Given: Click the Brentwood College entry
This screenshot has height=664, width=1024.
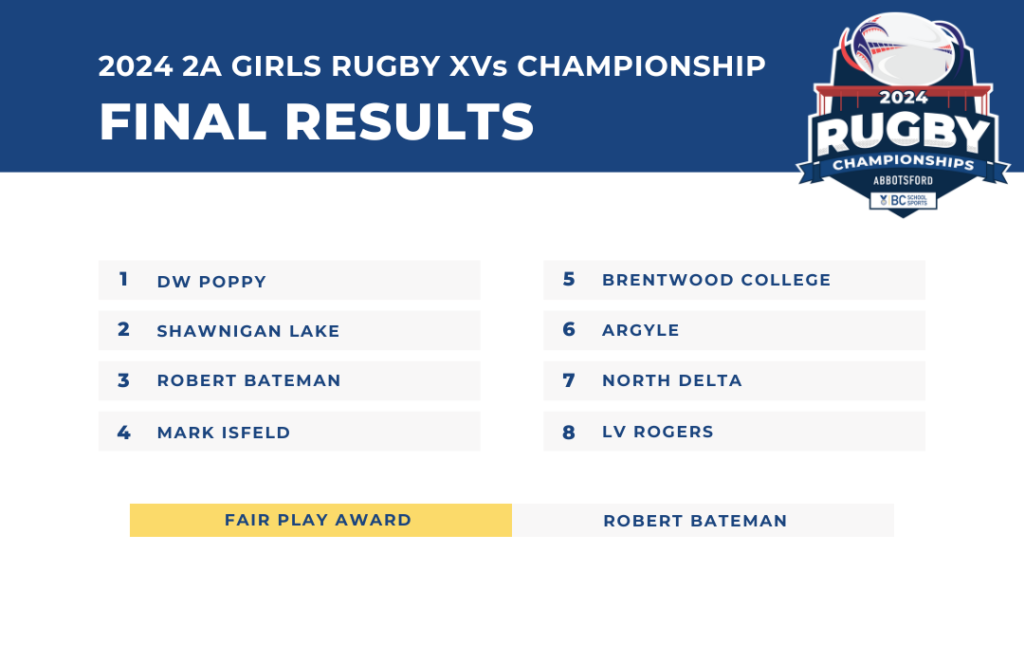Looking at the screenshot, I should [x=734, y=280].
